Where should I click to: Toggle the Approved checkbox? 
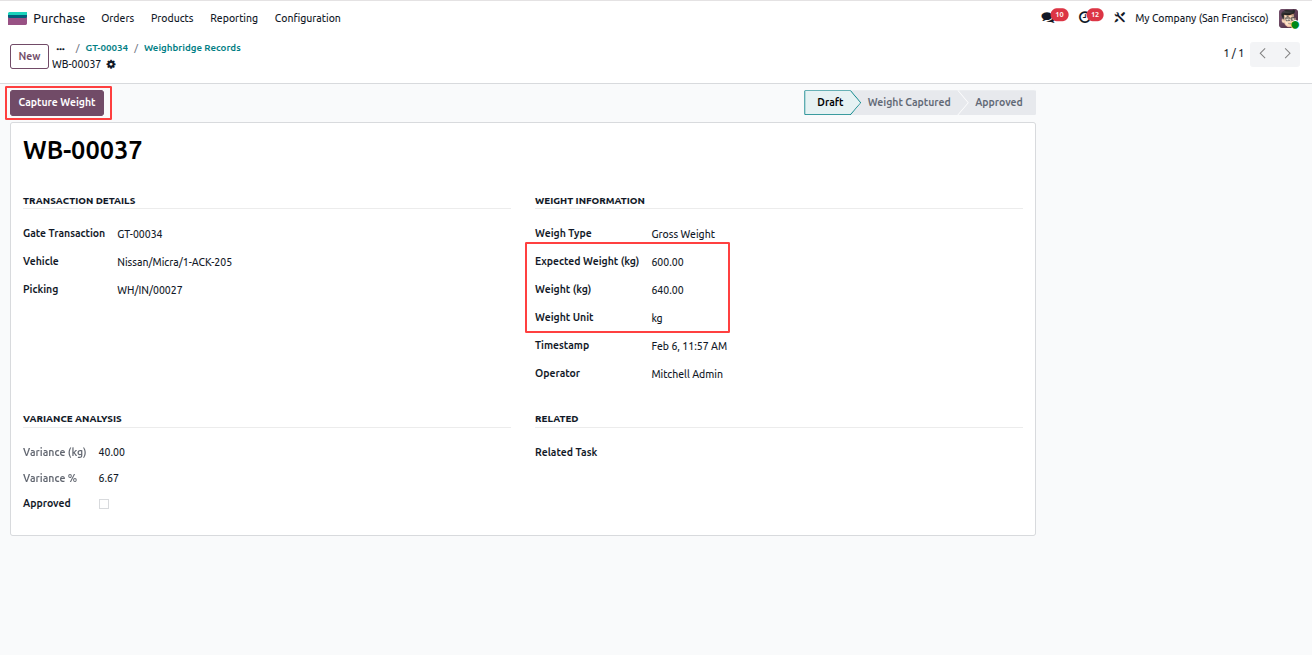[104, 504]
